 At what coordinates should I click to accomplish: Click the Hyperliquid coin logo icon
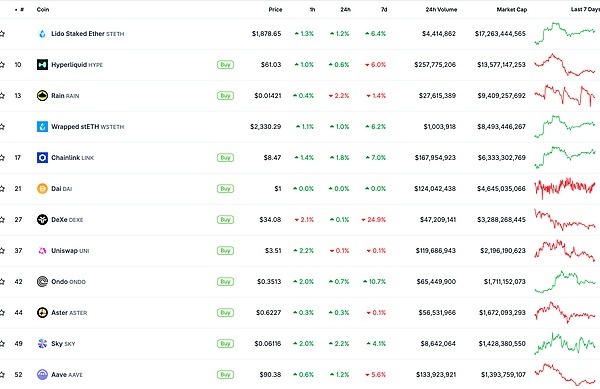click(x=42, y=65)
